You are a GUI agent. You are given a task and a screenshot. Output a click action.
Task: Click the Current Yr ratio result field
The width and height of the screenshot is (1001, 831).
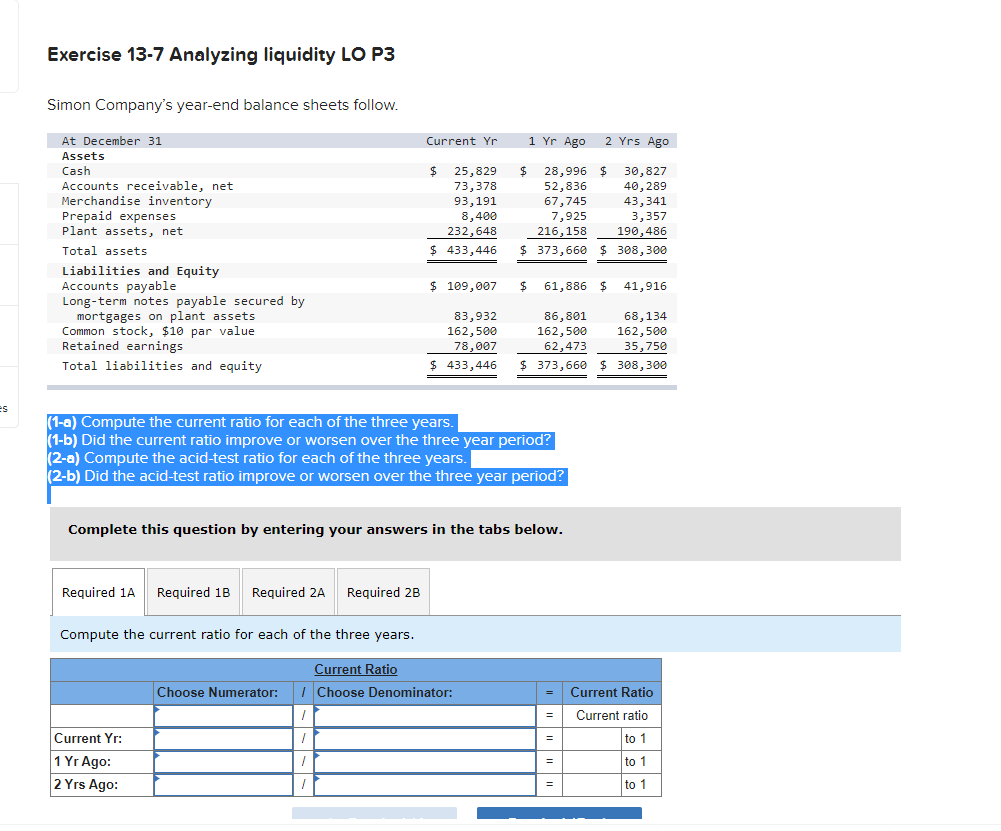pyautogui.click(x=592, y=738)
